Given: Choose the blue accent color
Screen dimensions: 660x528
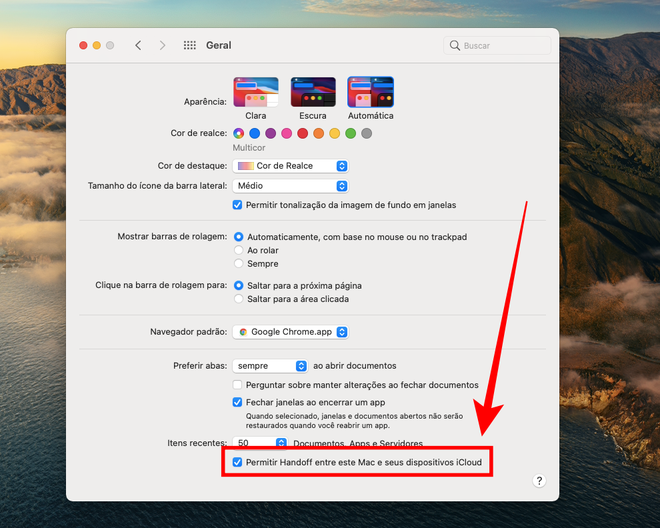Looking at the screenshot, I should [255, 133].
